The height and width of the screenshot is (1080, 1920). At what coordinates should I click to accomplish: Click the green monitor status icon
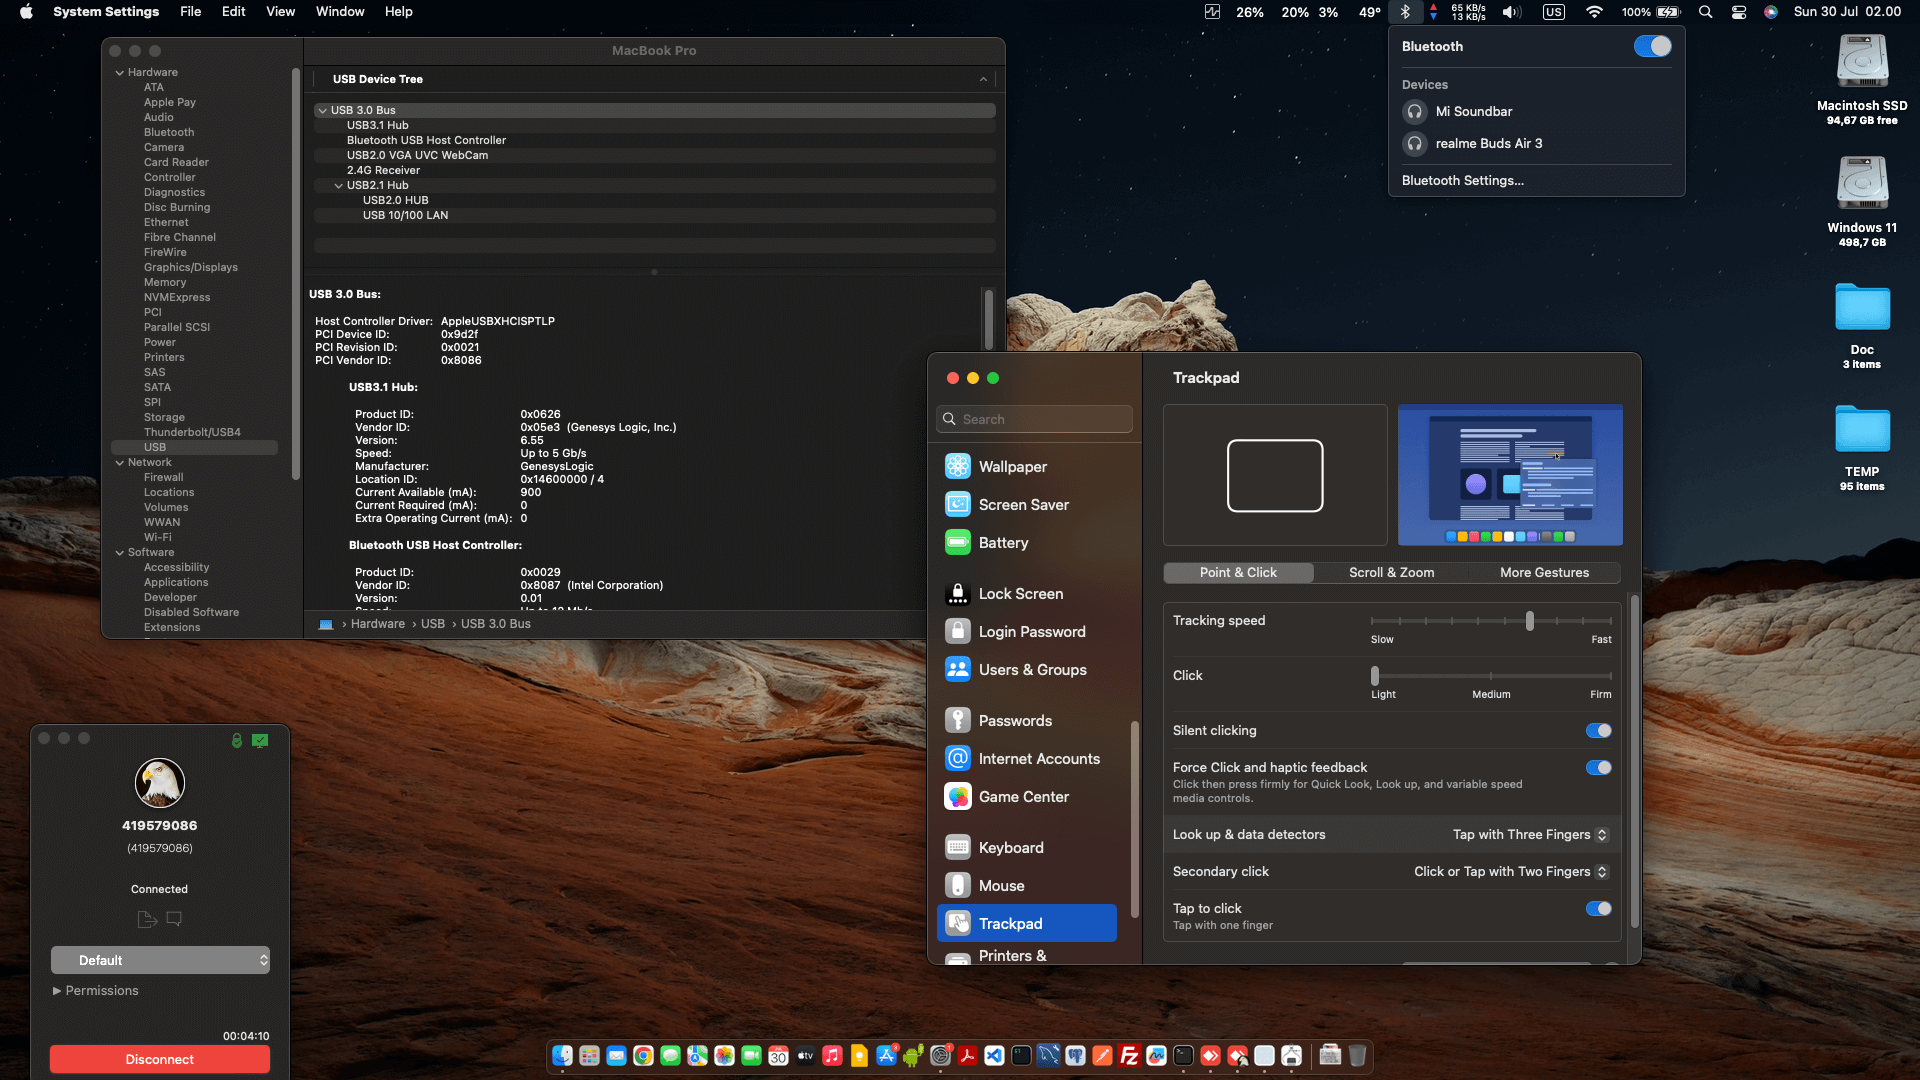[260, 740]
